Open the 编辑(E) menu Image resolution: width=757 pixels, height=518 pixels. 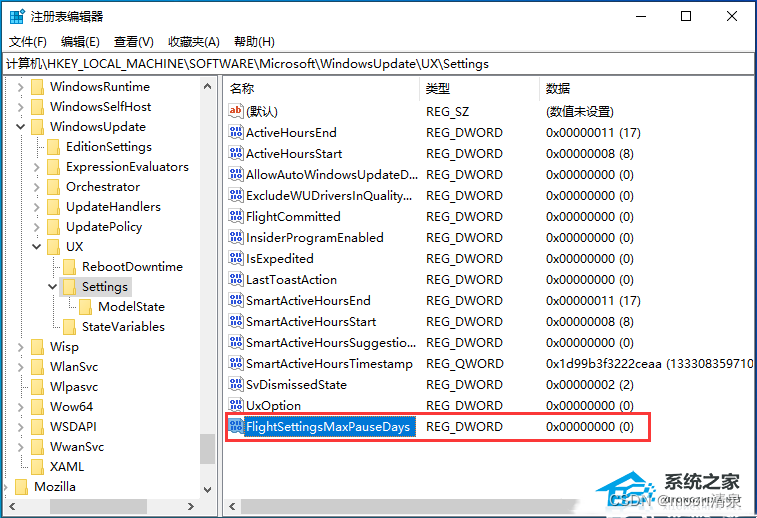80,42
